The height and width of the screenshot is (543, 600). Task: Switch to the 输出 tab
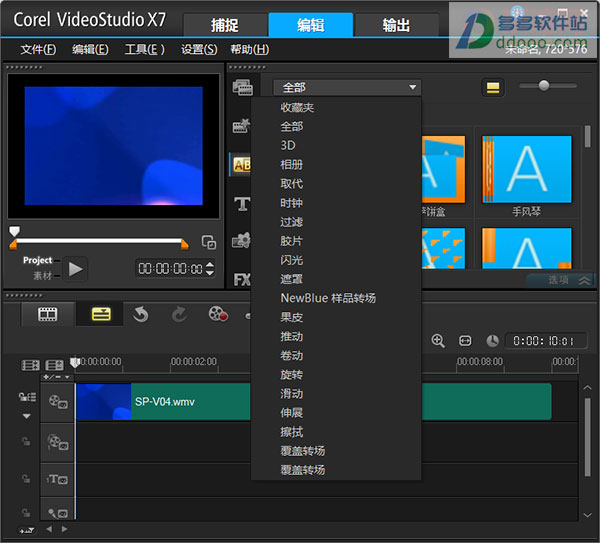396,25
